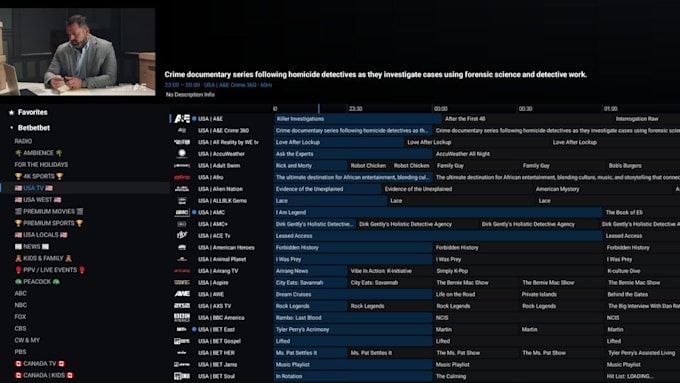Image resolution: width=680 pixels, height=383 pixels.
Task: Click the BET Soul channel logo
Action: click(x=182, y=376)
